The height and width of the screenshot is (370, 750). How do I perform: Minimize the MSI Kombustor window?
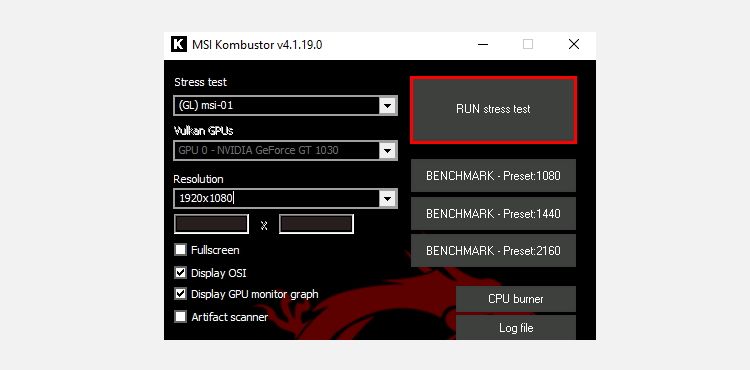pos(483,44)
